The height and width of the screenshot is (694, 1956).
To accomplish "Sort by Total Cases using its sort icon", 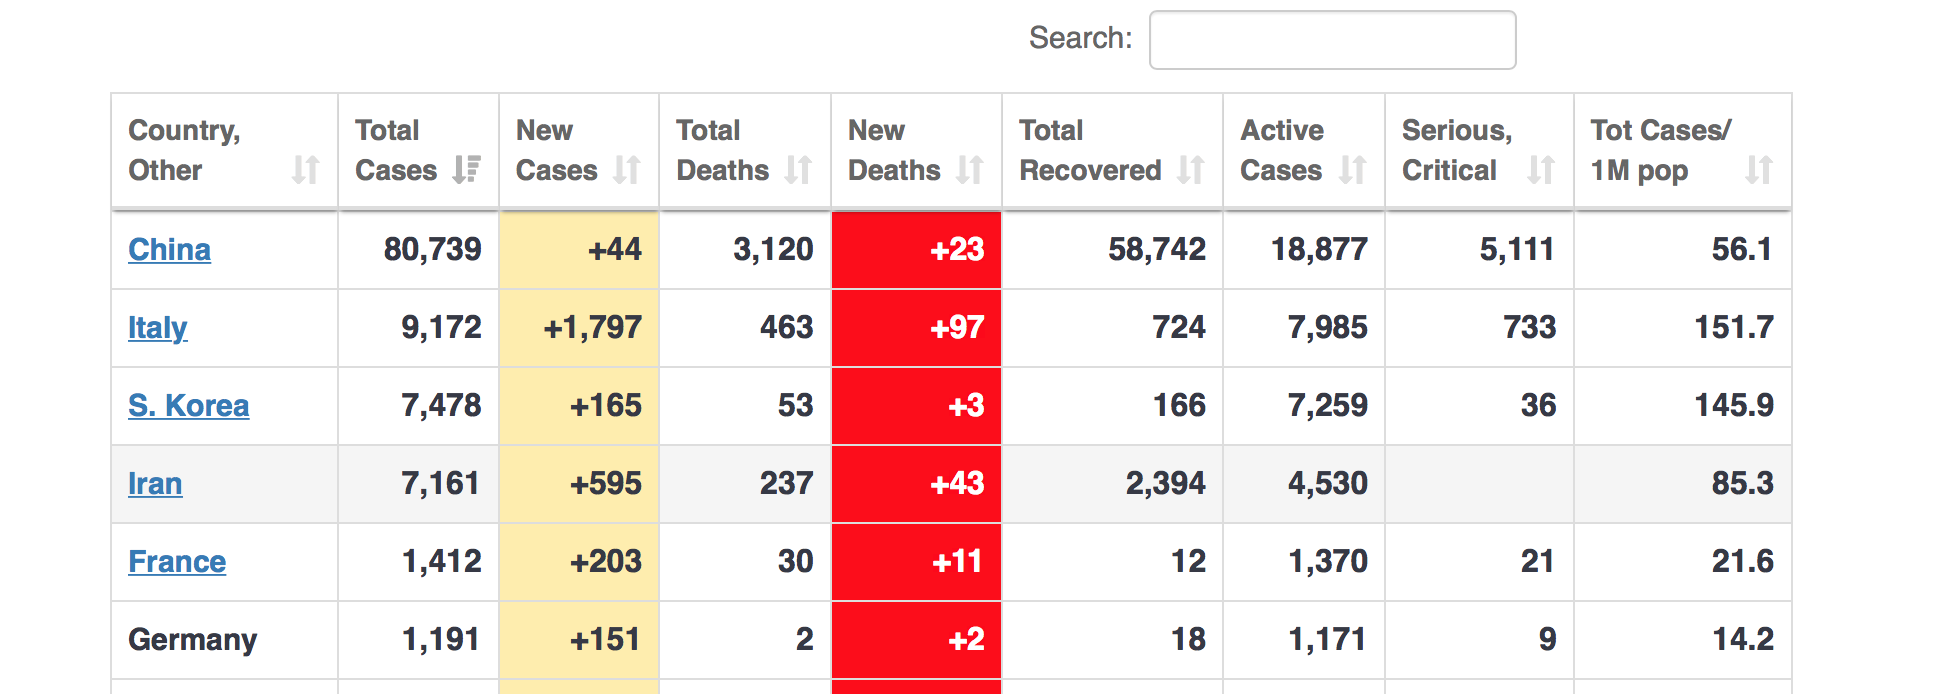I will pyautogui.click(x=466, y=170).
